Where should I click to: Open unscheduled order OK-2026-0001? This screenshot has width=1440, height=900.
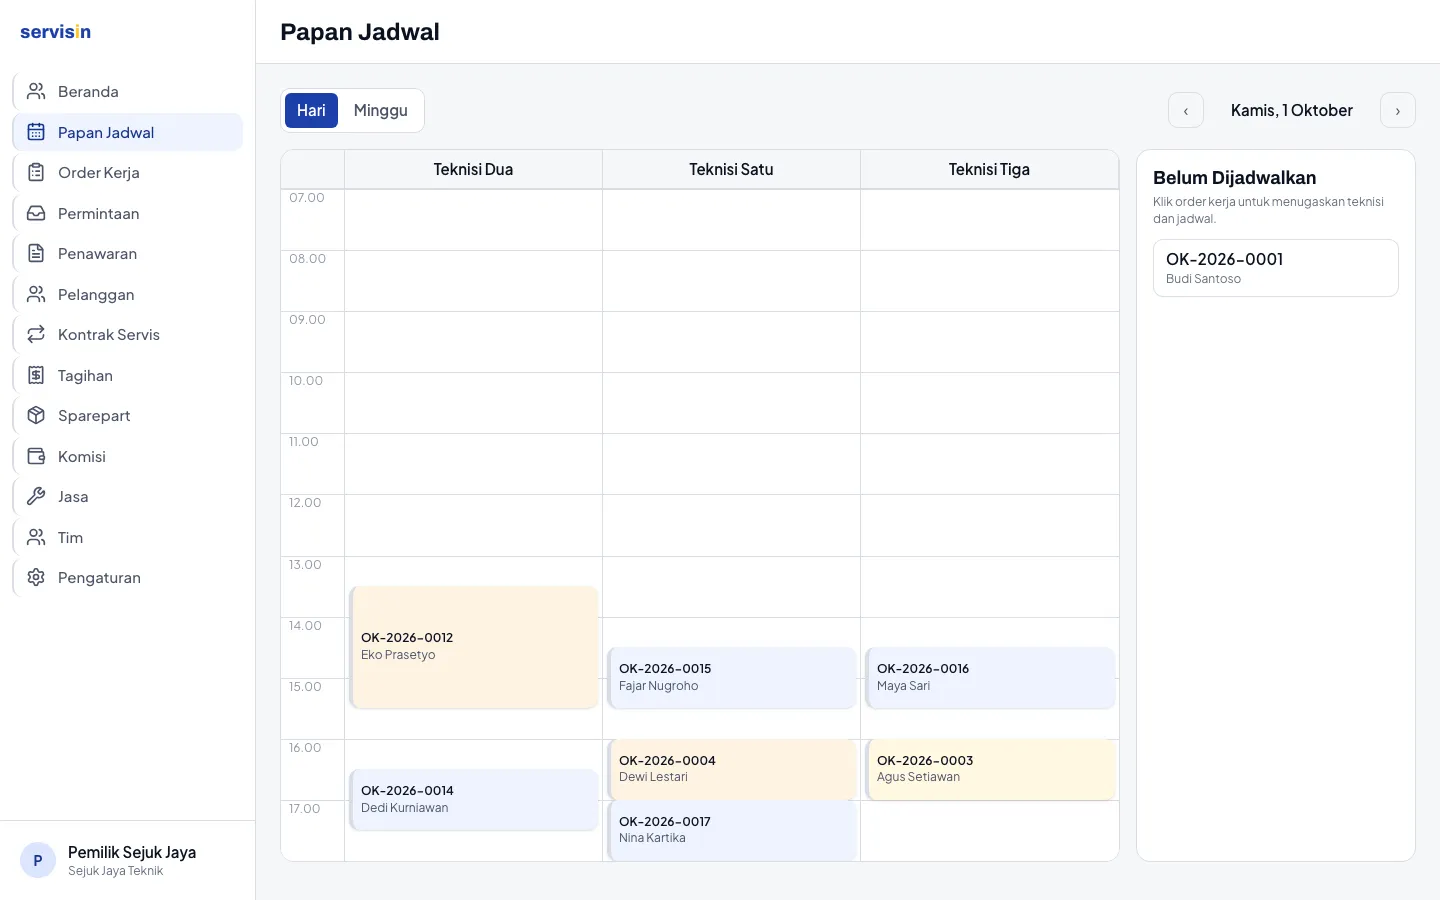point(1276,268)
